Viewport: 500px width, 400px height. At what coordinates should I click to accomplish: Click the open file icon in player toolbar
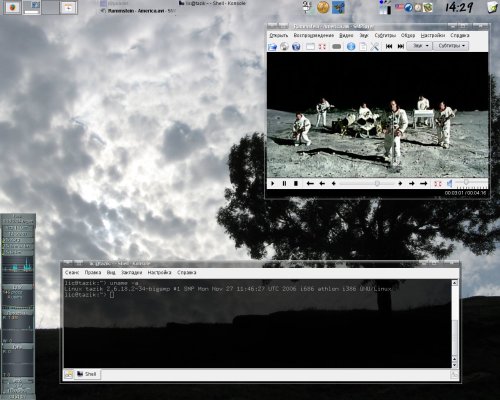pos(273,46)
